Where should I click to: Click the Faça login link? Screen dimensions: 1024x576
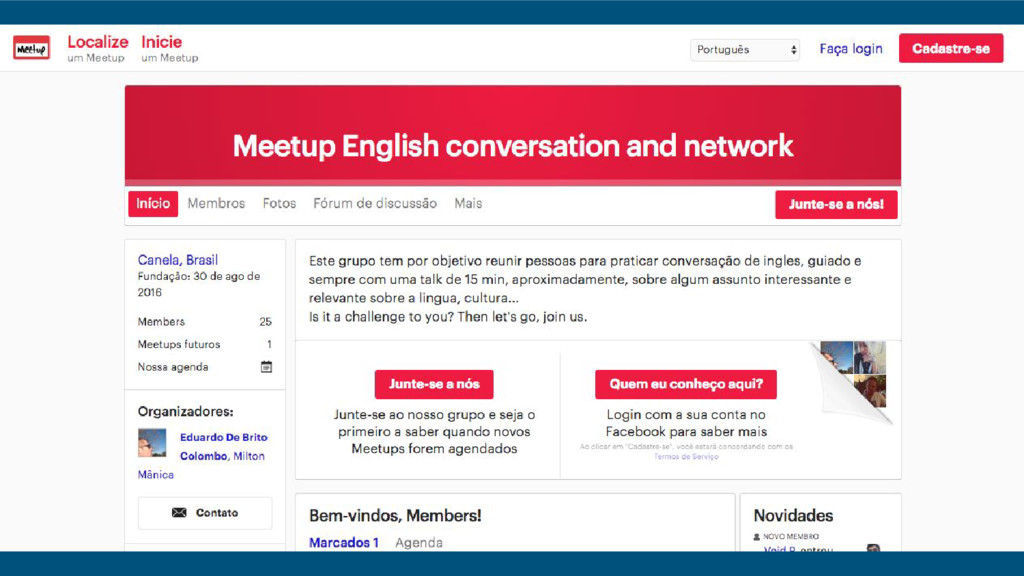tap(851, 49)
